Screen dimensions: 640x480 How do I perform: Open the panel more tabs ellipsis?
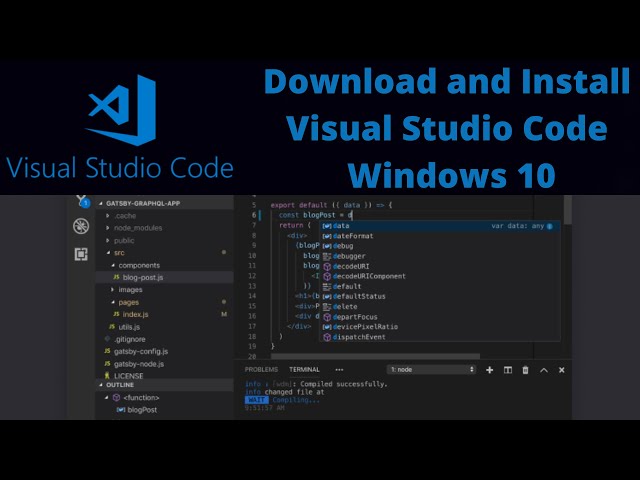pos(339,369)
